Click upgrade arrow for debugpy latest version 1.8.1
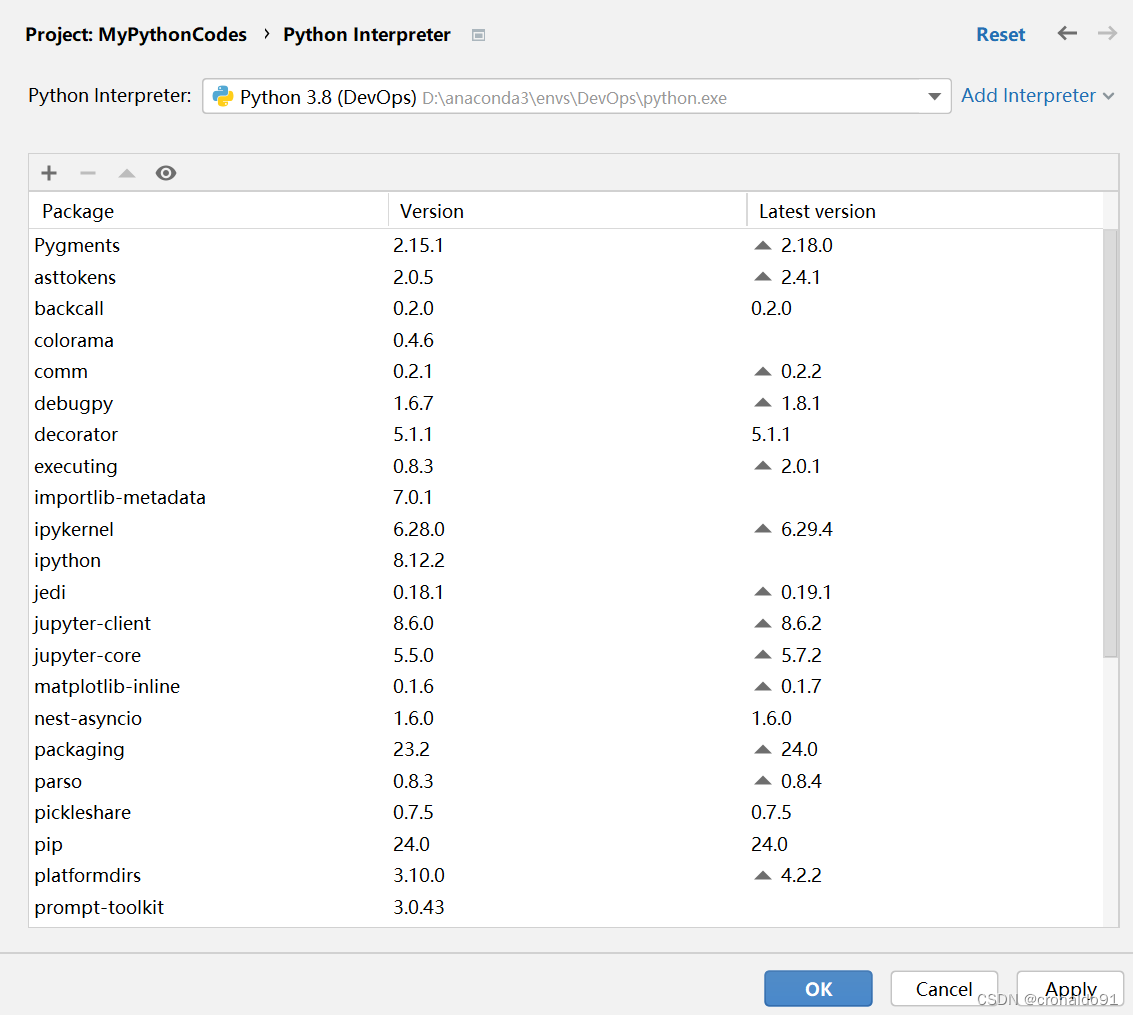 (762, 403)
